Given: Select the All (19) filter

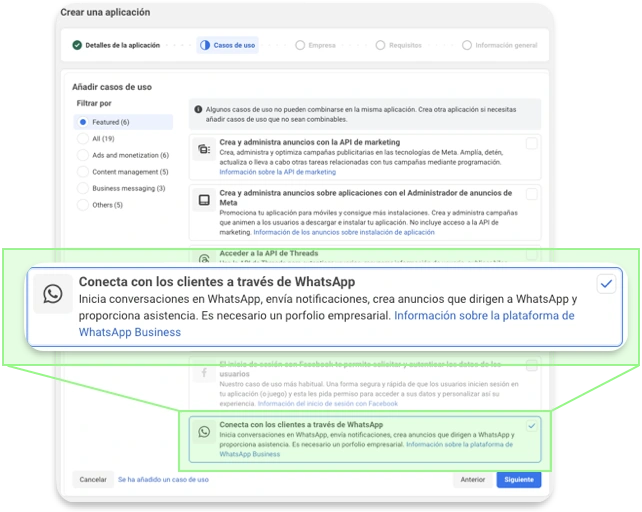Looking at the screenshot, I should (96, 138).
